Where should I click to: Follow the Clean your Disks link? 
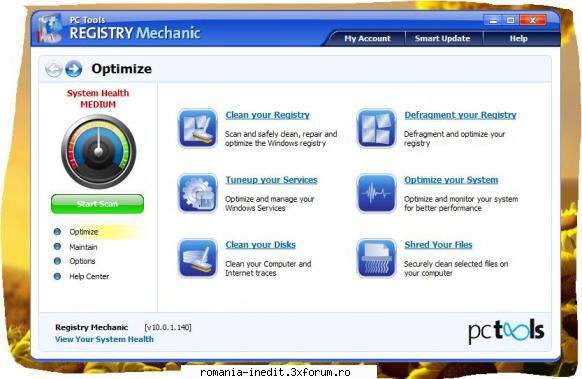click(x=261, y=245)
